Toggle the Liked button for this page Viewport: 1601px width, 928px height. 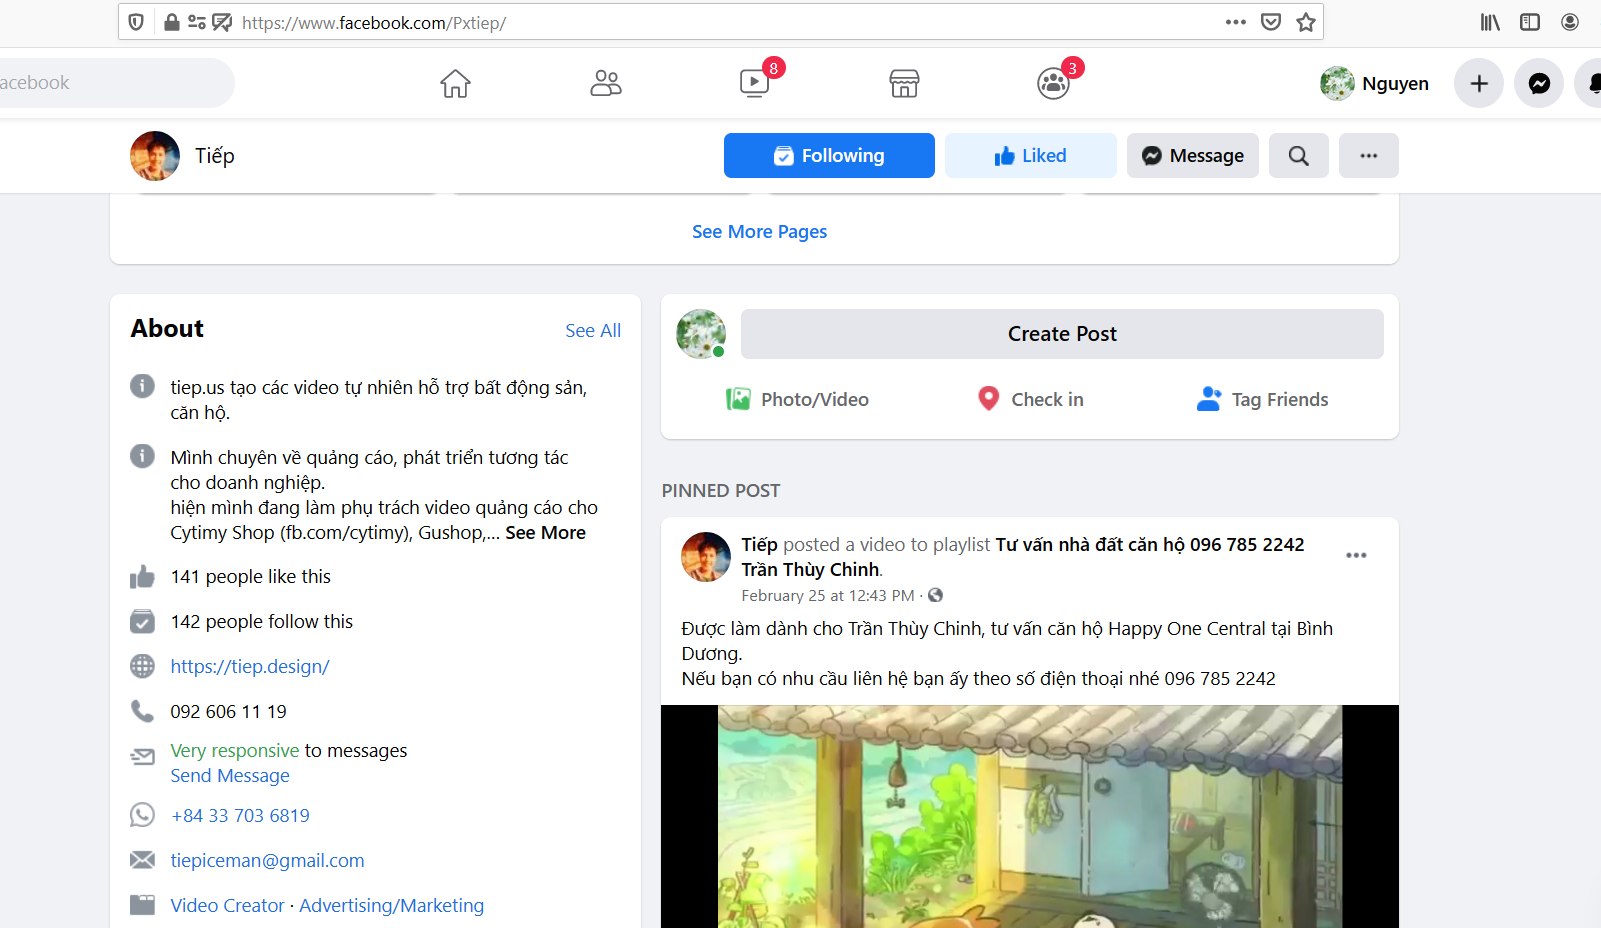1030,155
